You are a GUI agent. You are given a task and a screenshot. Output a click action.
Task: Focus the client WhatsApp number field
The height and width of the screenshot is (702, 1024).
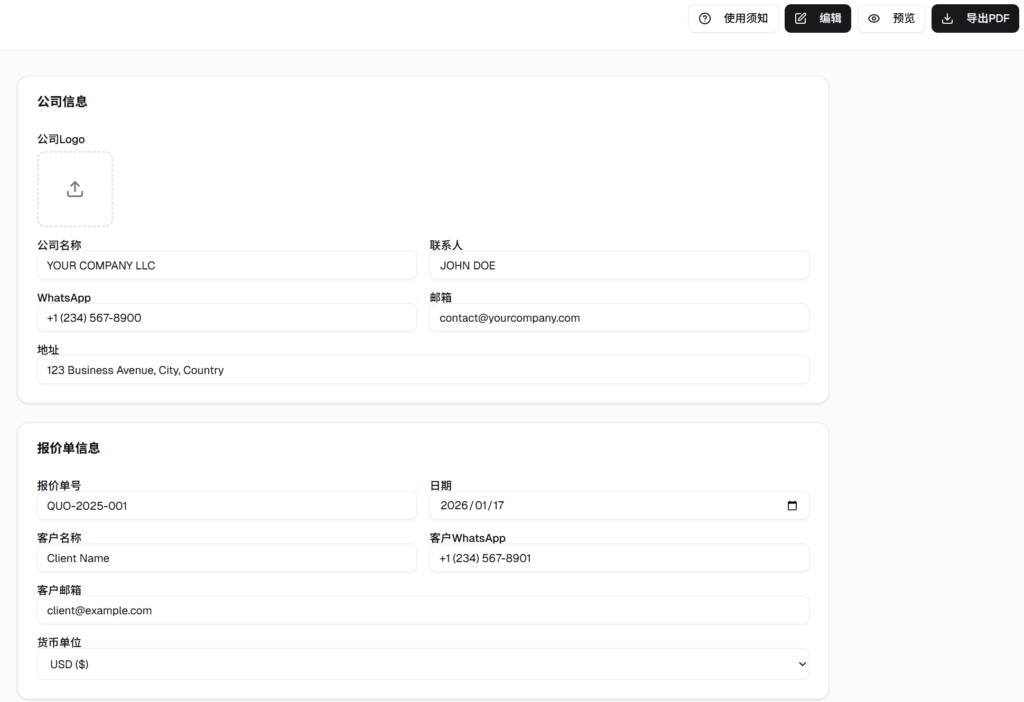(619, 558)
